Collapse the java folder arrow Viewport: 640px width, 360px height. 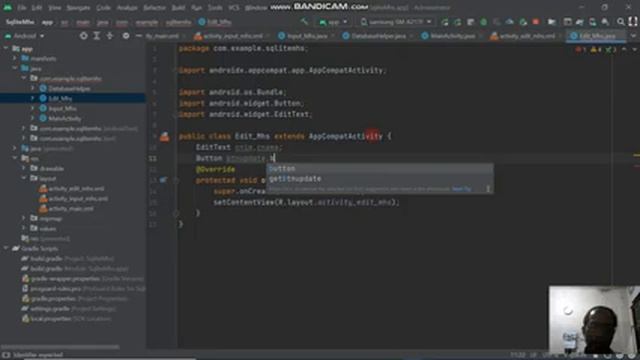coord(15,68)
